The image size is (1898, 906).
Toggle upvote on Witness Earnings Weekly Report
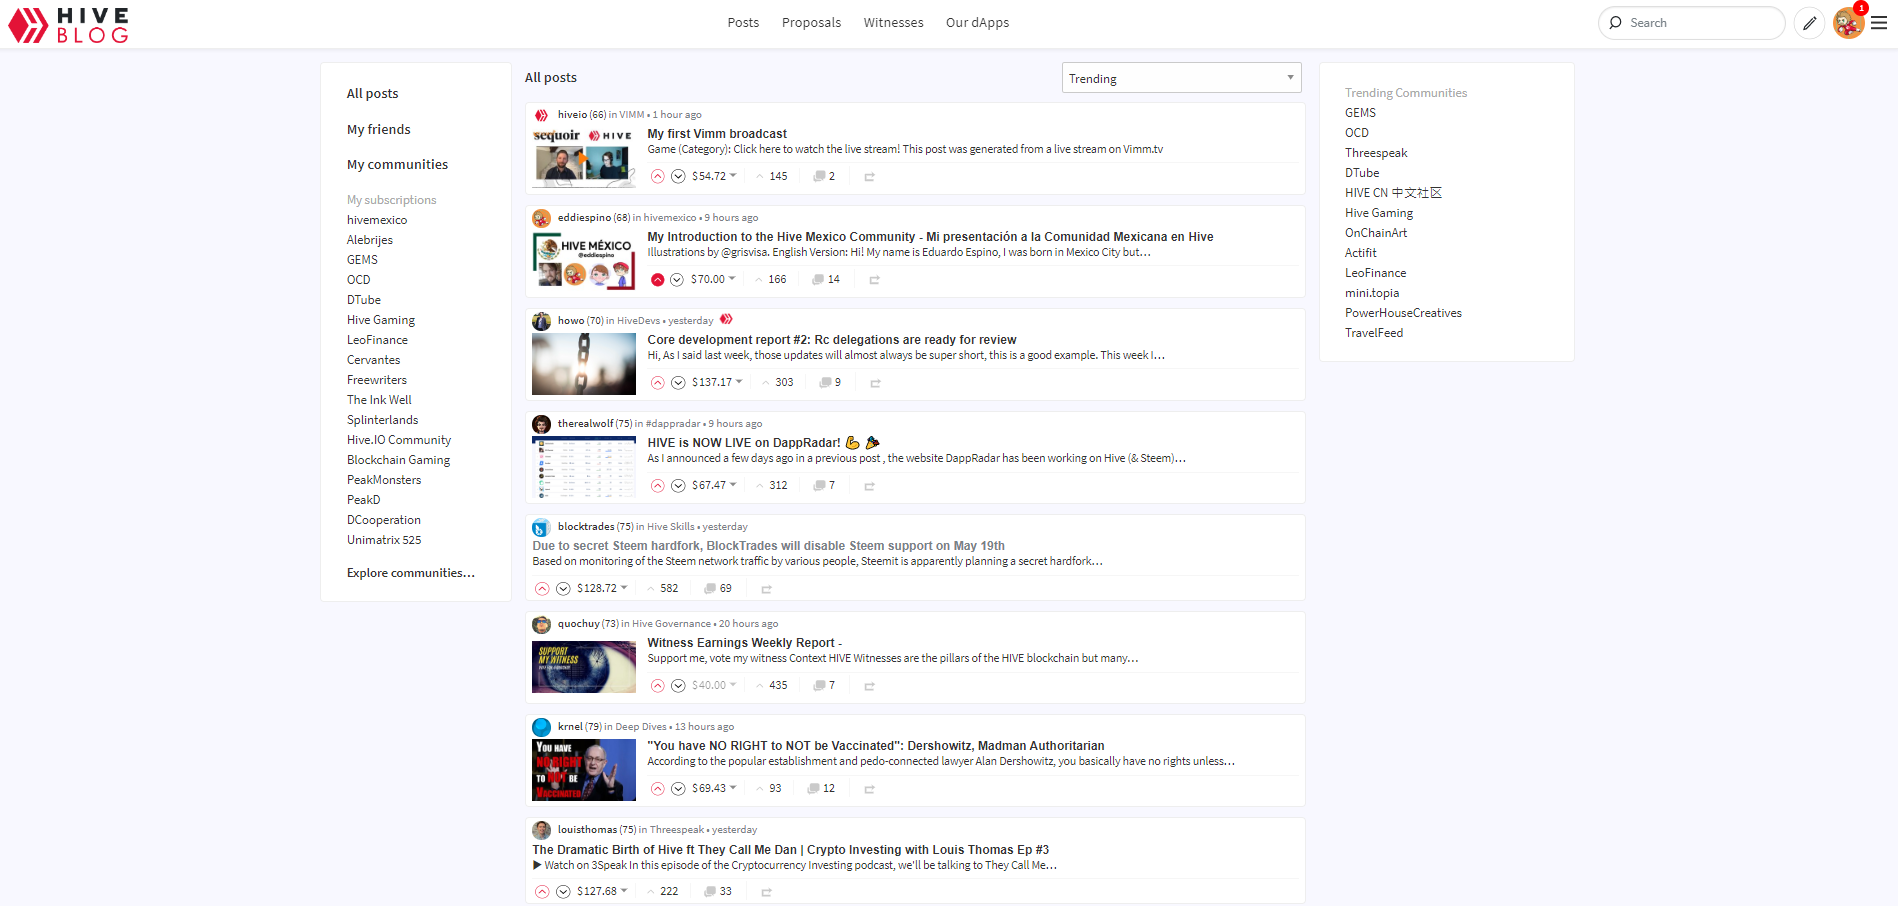pos(657,686)
